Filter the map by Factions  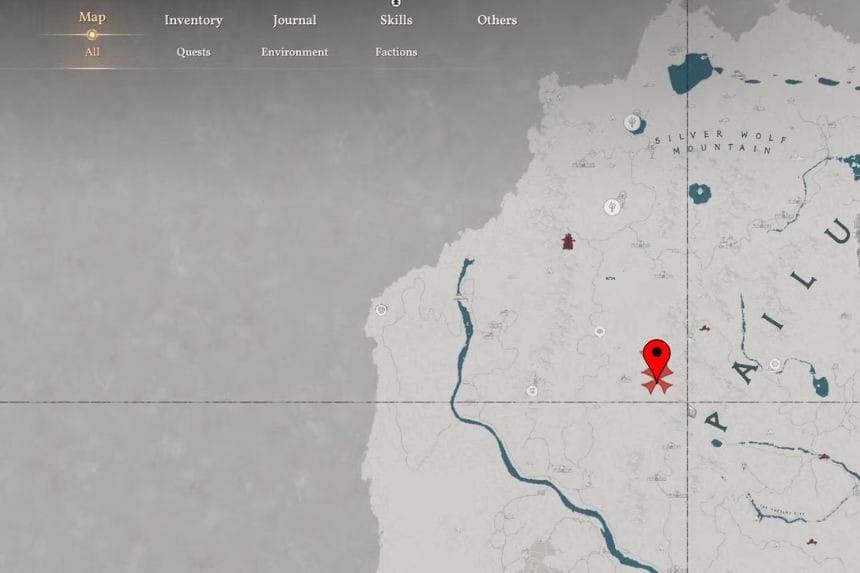click(396, 52)
